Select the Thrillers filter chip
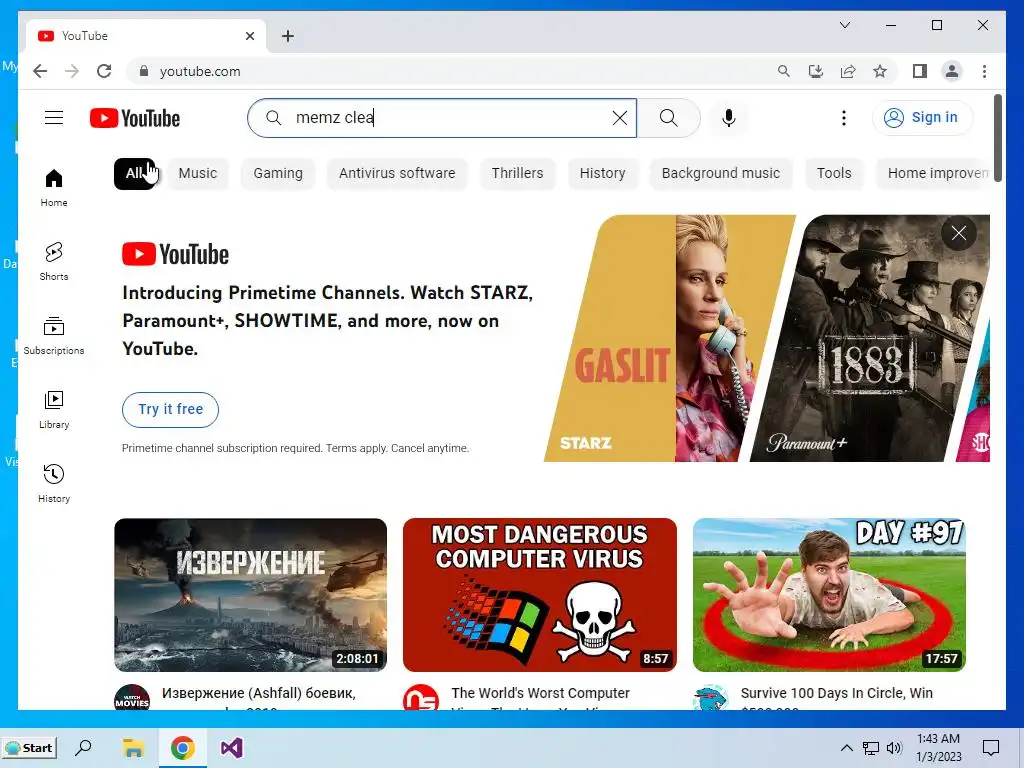 pos(517,174)
